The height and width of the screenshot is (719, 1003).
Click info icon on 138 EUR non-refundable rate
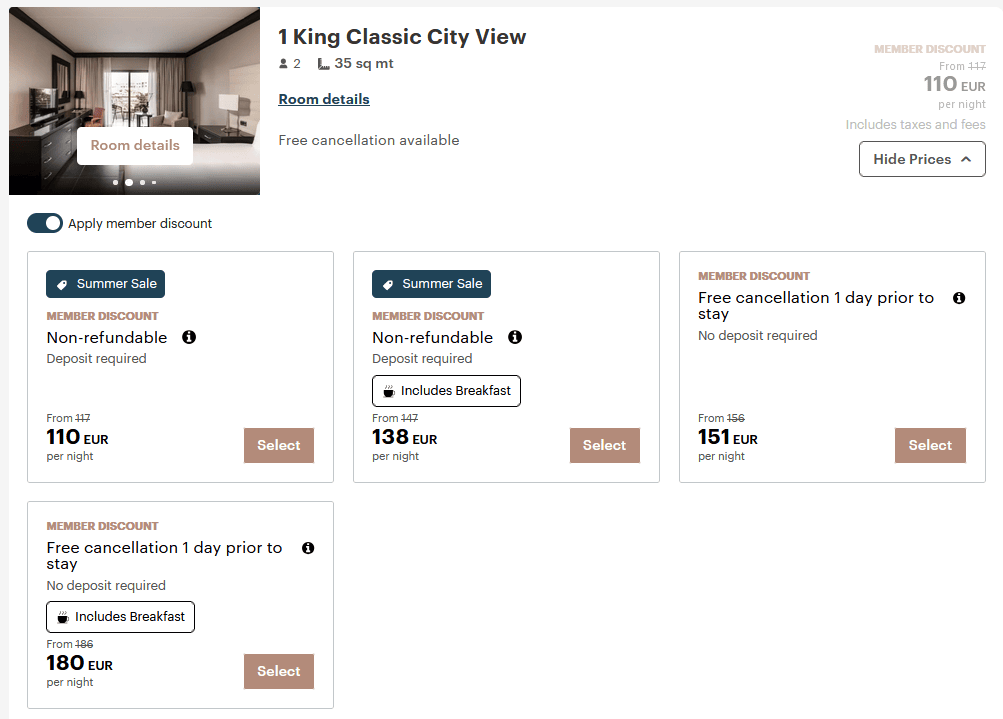[x=515, y=337]
